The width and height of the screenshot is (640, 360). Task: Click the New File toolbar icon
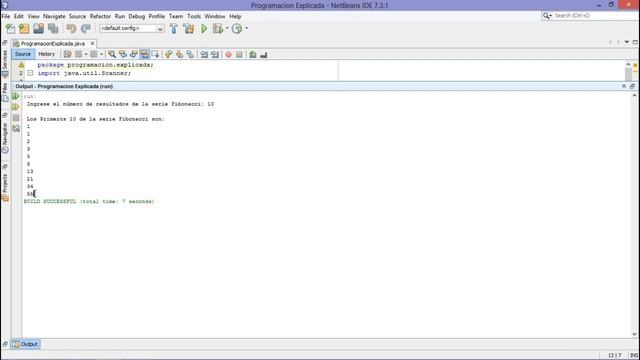10,29
